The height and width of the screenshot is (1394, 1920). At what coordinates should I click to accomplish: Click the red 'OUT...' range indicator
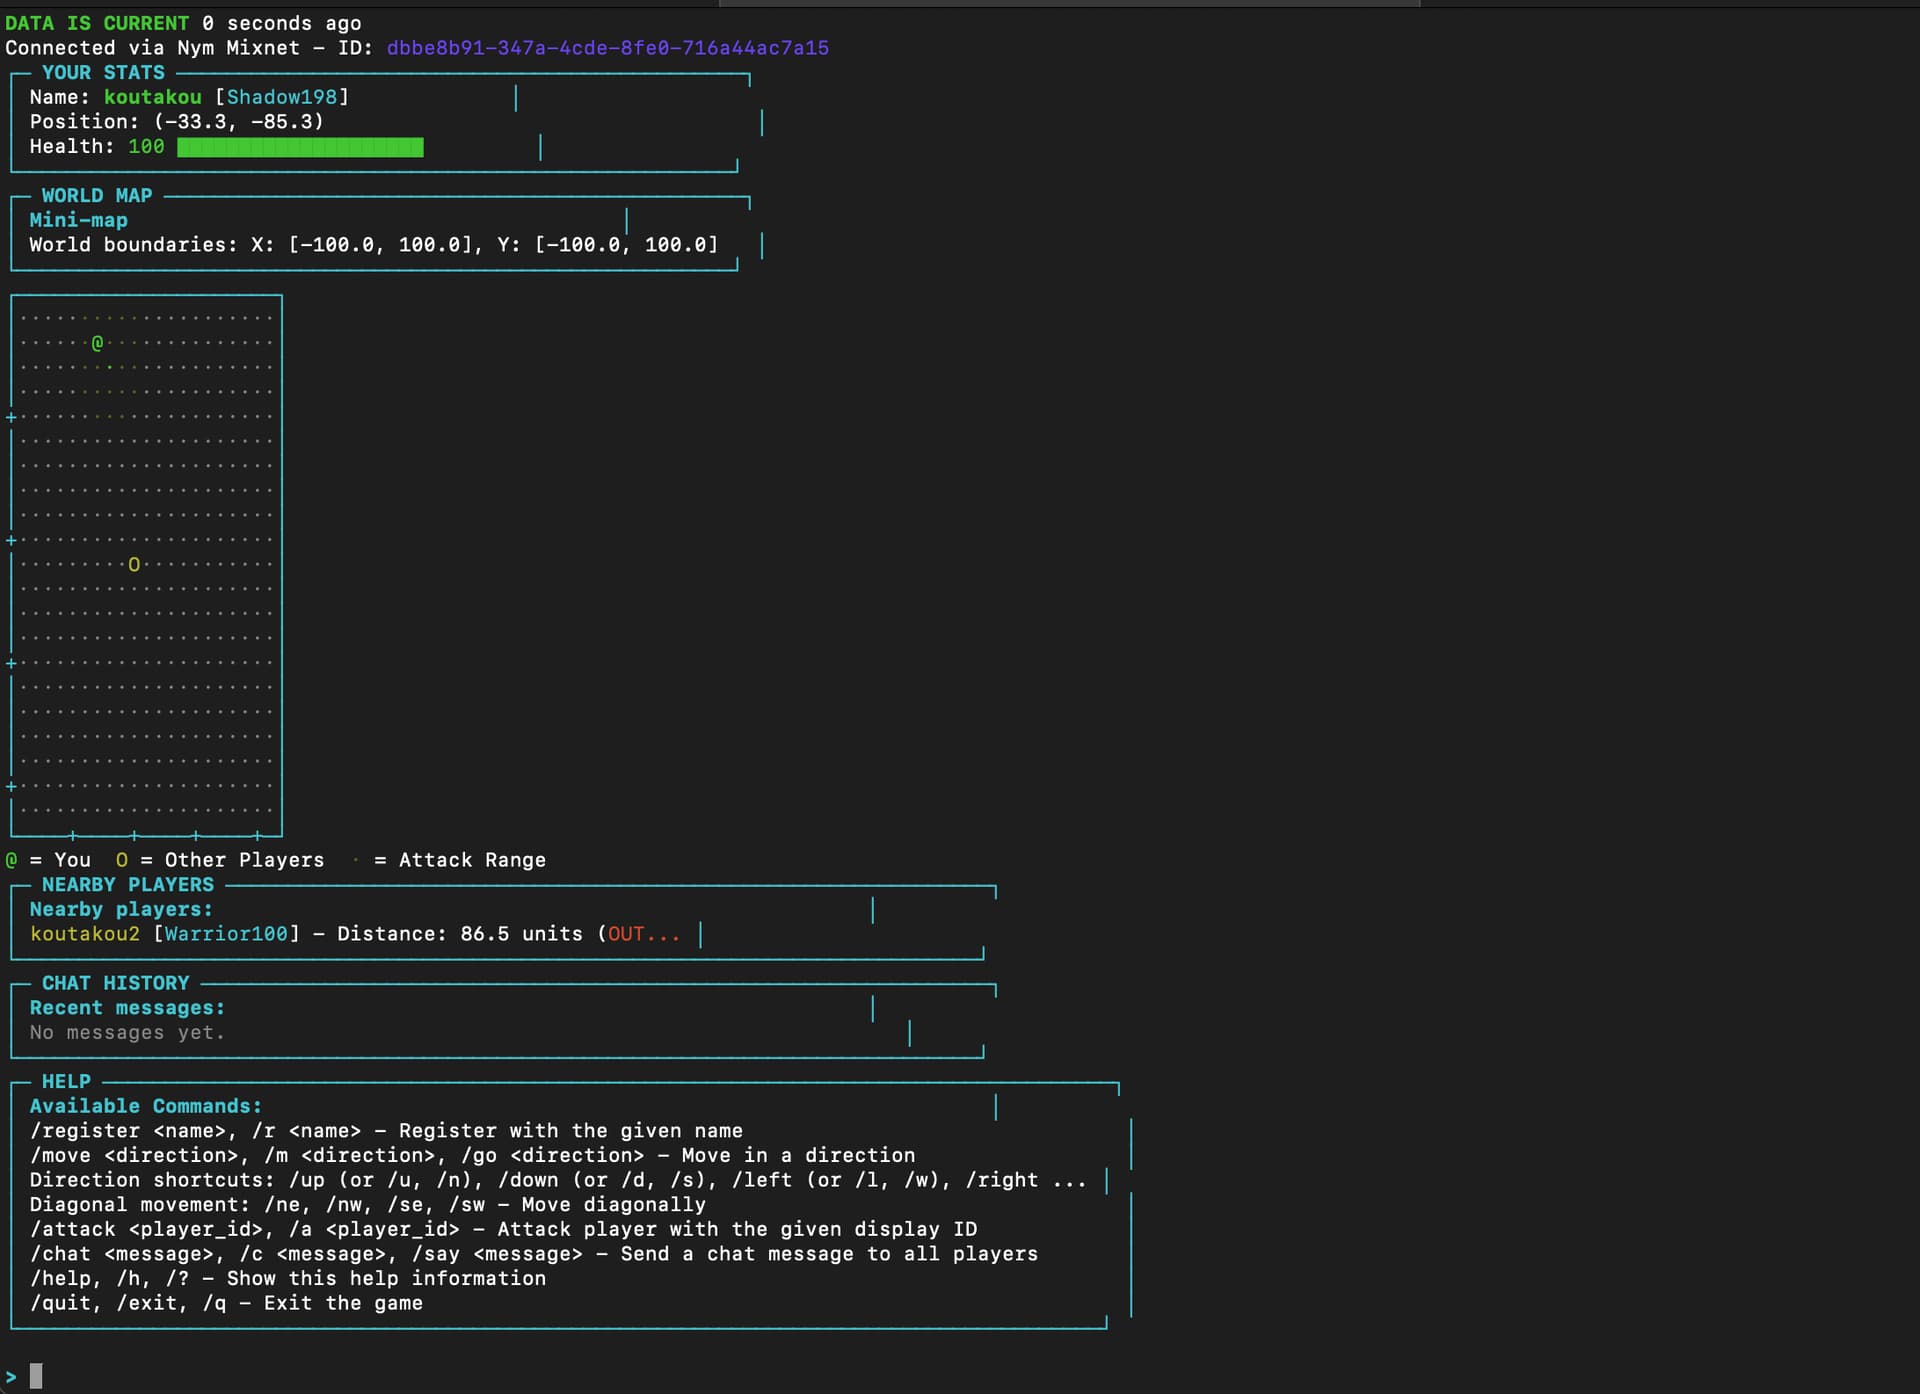[x=644, y=934]
